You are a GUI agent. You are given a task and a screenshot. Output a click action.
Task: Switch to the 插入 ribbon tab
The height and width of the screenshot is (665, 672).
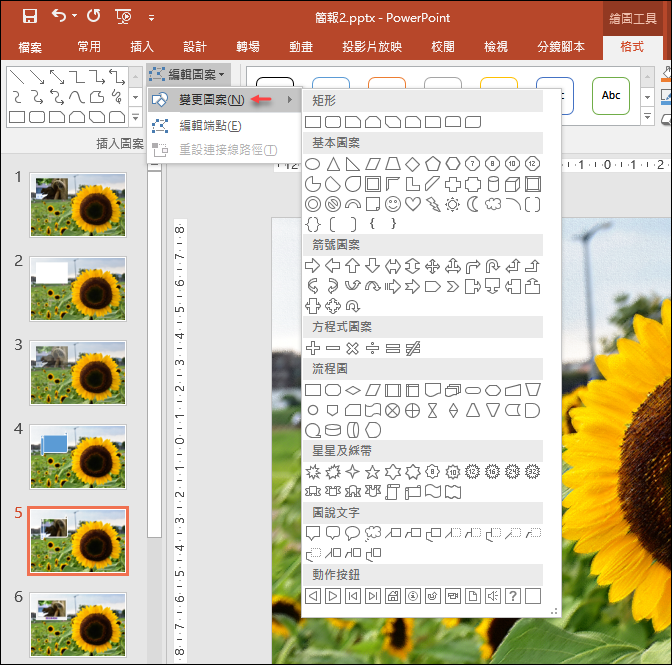pyautogui.click(x=142, y=47)
